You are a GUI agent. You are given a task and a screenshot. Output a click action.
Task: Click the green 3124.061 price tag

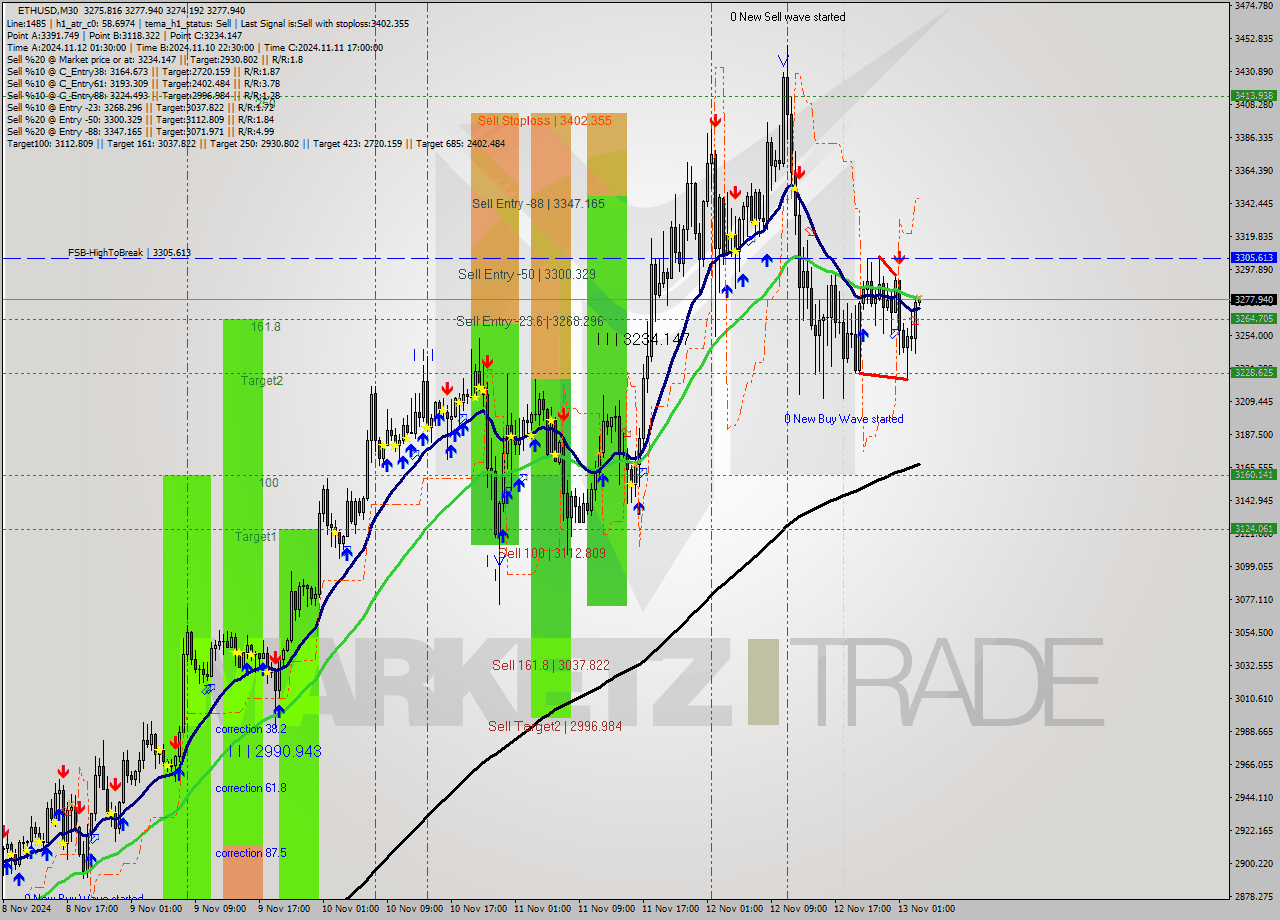pyautogui.click(x=1253, y=528)
